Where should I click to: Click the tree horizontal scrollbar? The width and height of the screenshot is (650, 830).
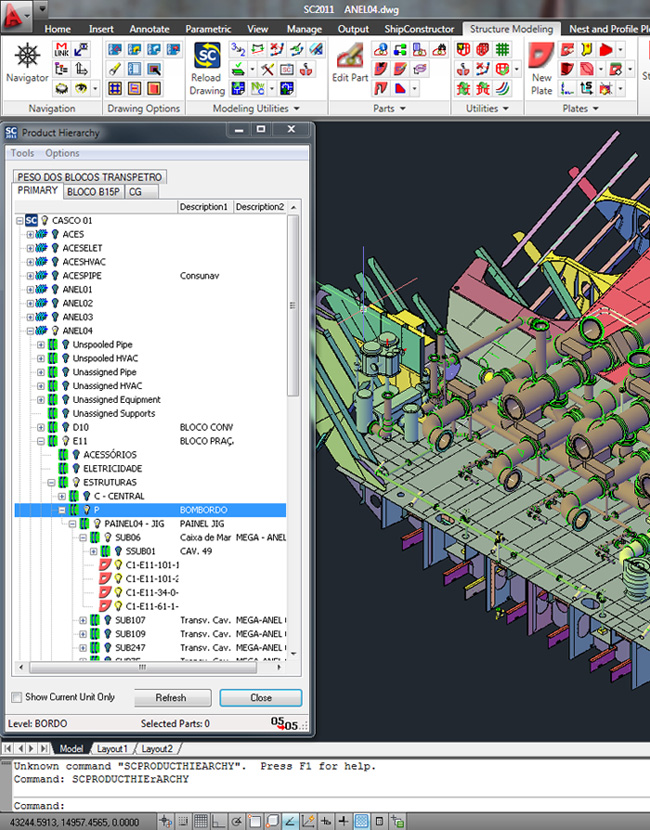tap(143, 667)
